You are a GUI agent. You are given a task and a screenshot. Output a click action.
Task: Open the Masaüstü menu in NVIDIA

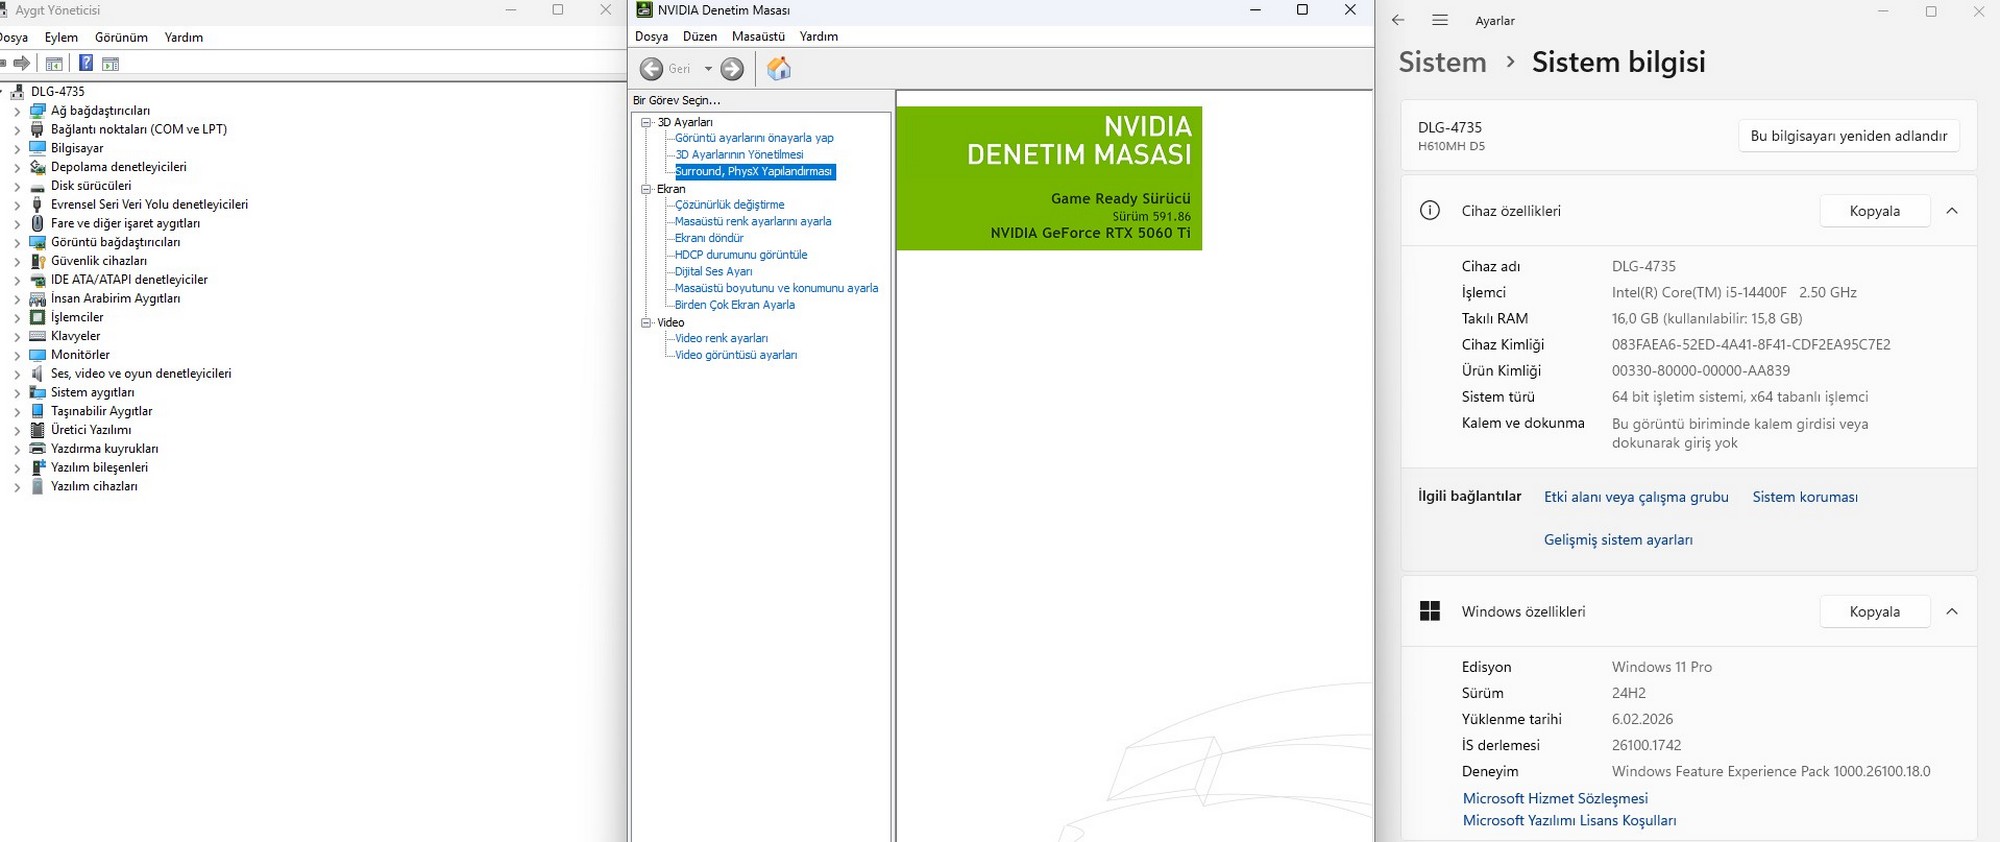point(758,37)
